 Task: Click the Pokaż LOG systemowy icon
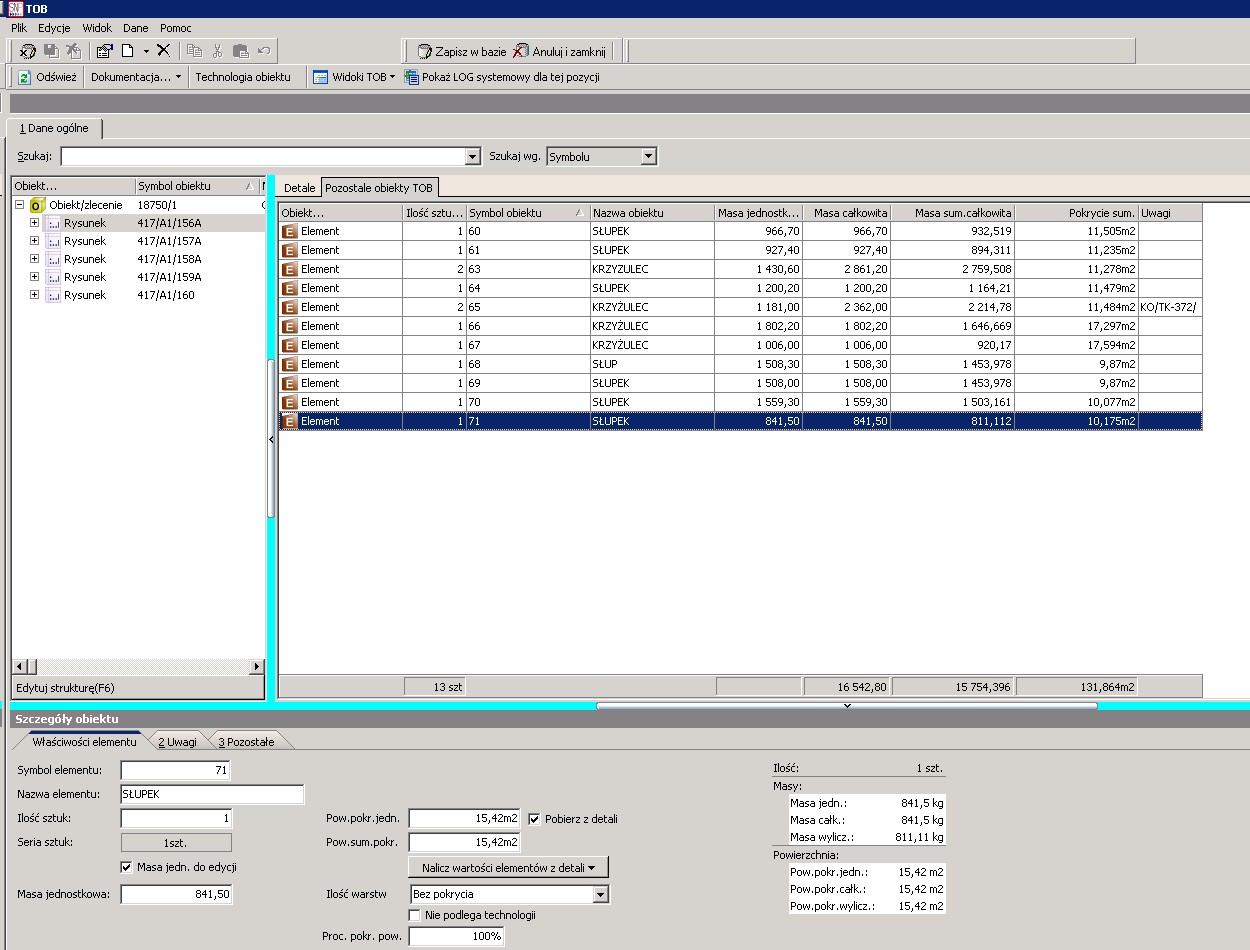click(x=411, y=77)
